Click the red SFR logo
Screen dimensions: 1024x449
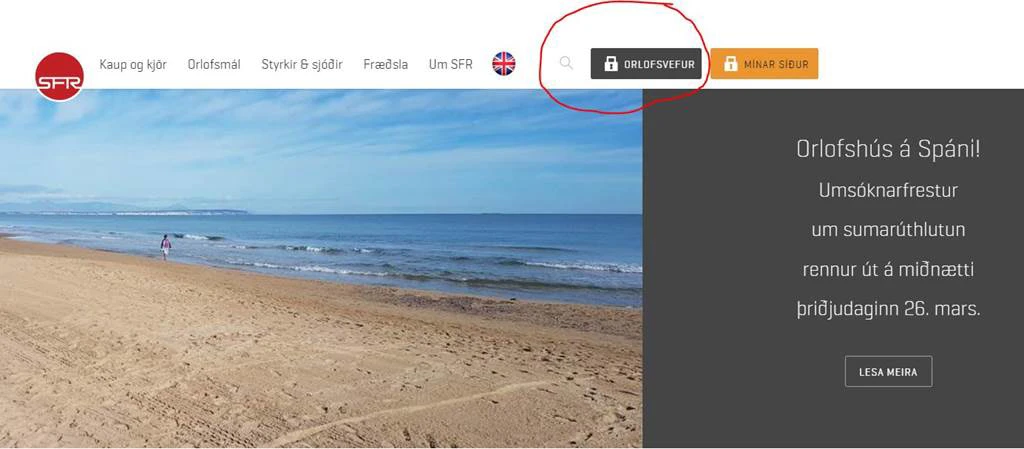pos(59,76)
